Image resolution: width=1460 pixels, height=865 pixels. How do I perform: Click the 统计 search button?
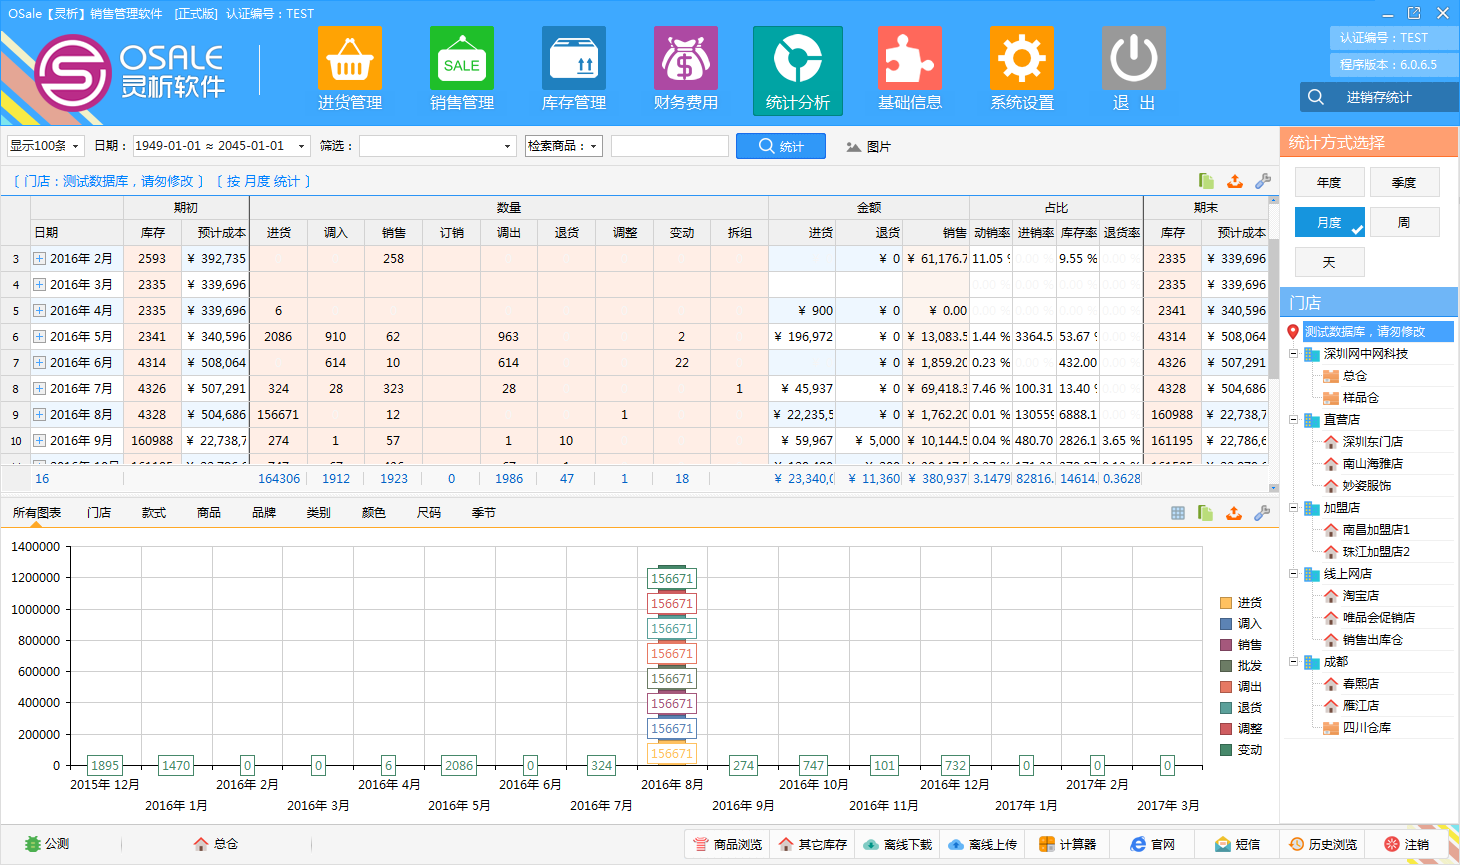[781, 146]
